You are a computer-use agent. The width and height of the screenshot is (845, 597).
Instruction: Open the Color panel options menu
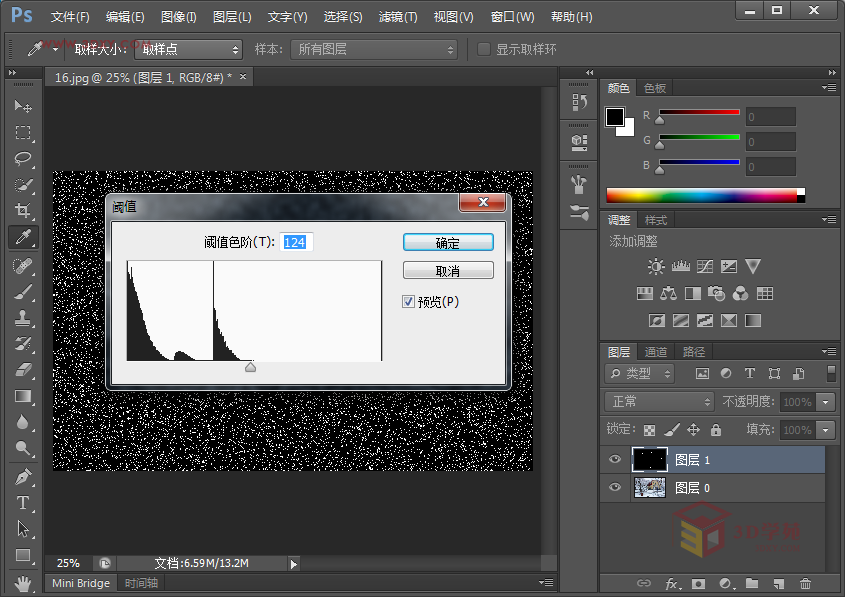pos(829,87)
